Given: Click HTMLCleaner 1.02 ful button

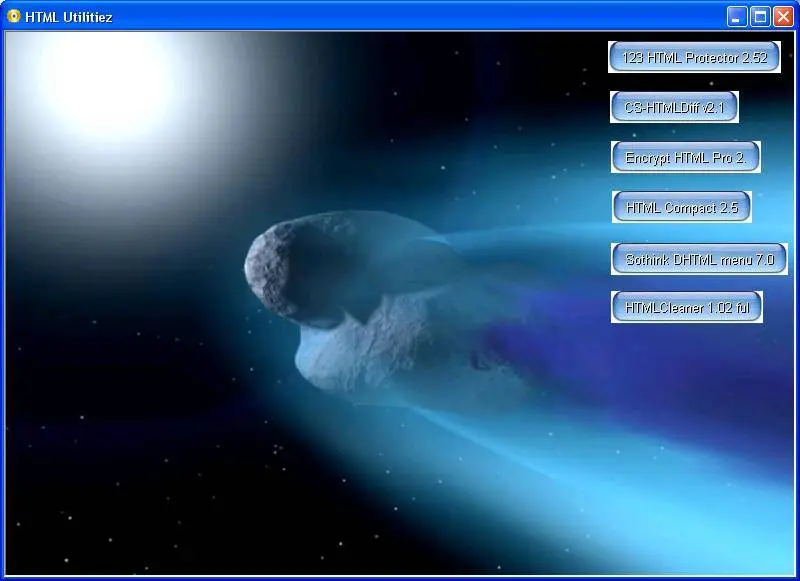Looking at the screenshot, I should [687, 307].
